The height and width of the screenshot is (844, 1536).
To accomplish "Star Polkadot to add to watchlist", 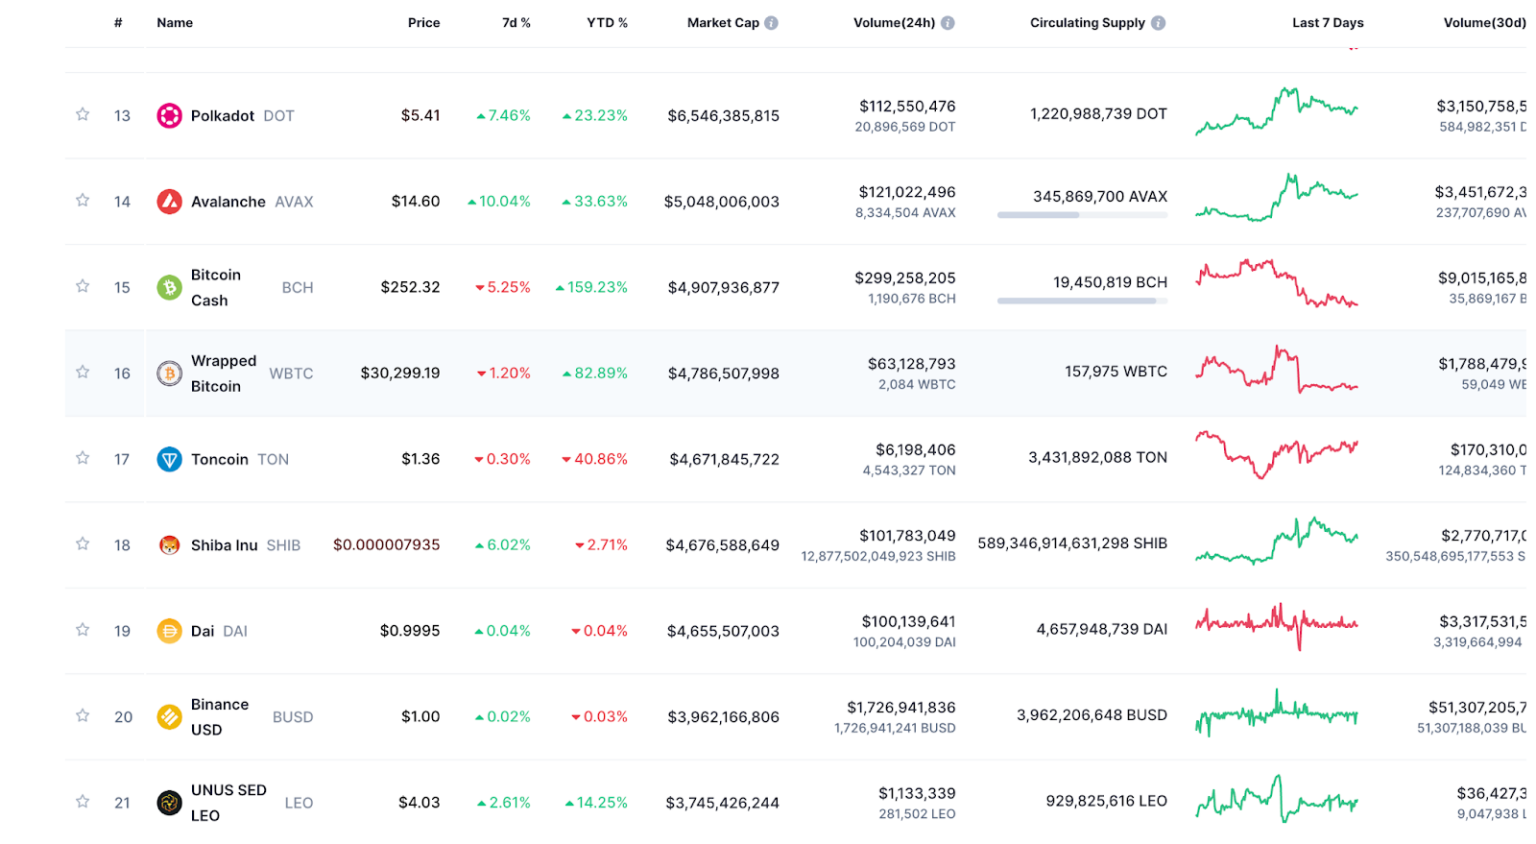I will pos(82,116).
